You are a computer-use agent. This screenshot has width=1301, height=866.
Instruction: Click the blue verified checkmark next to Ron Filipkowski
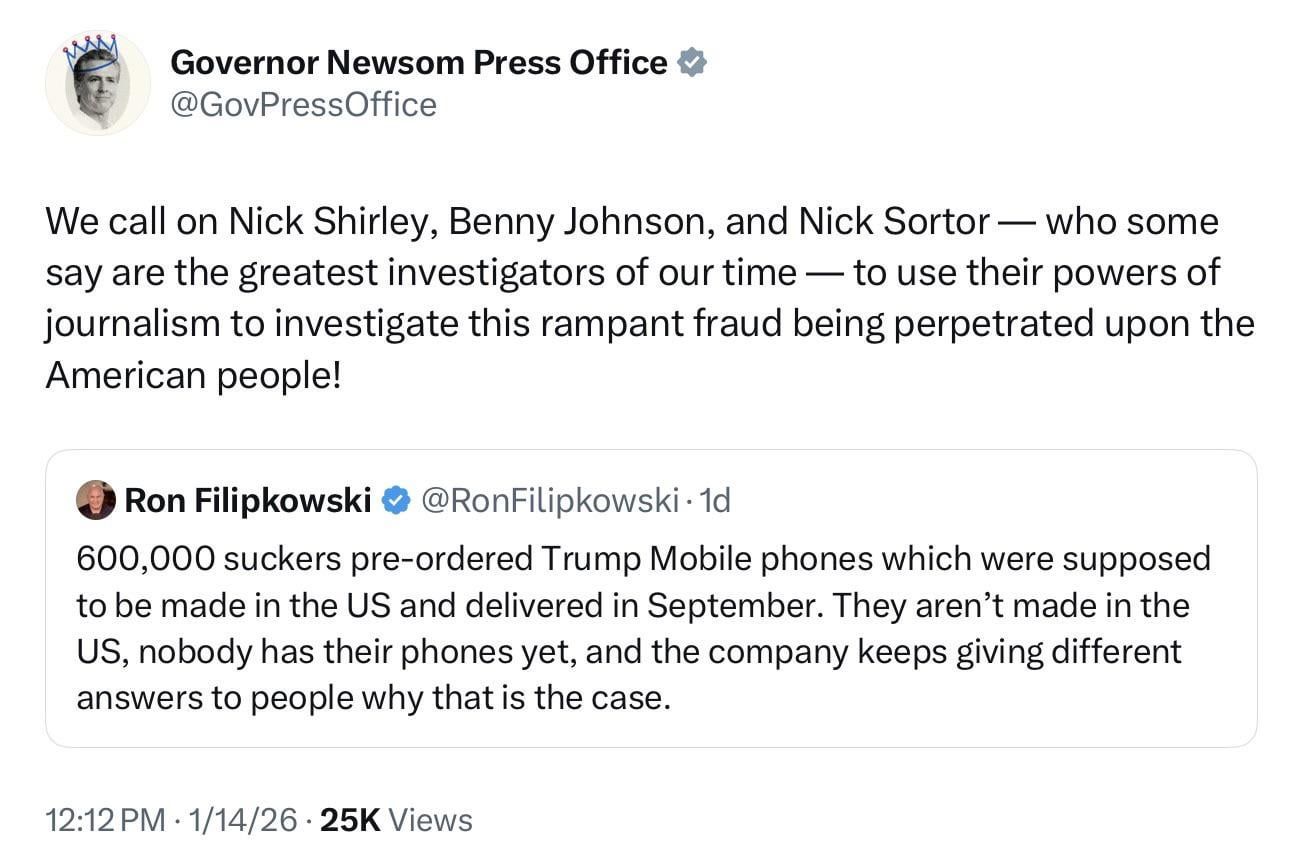[396, 499]
